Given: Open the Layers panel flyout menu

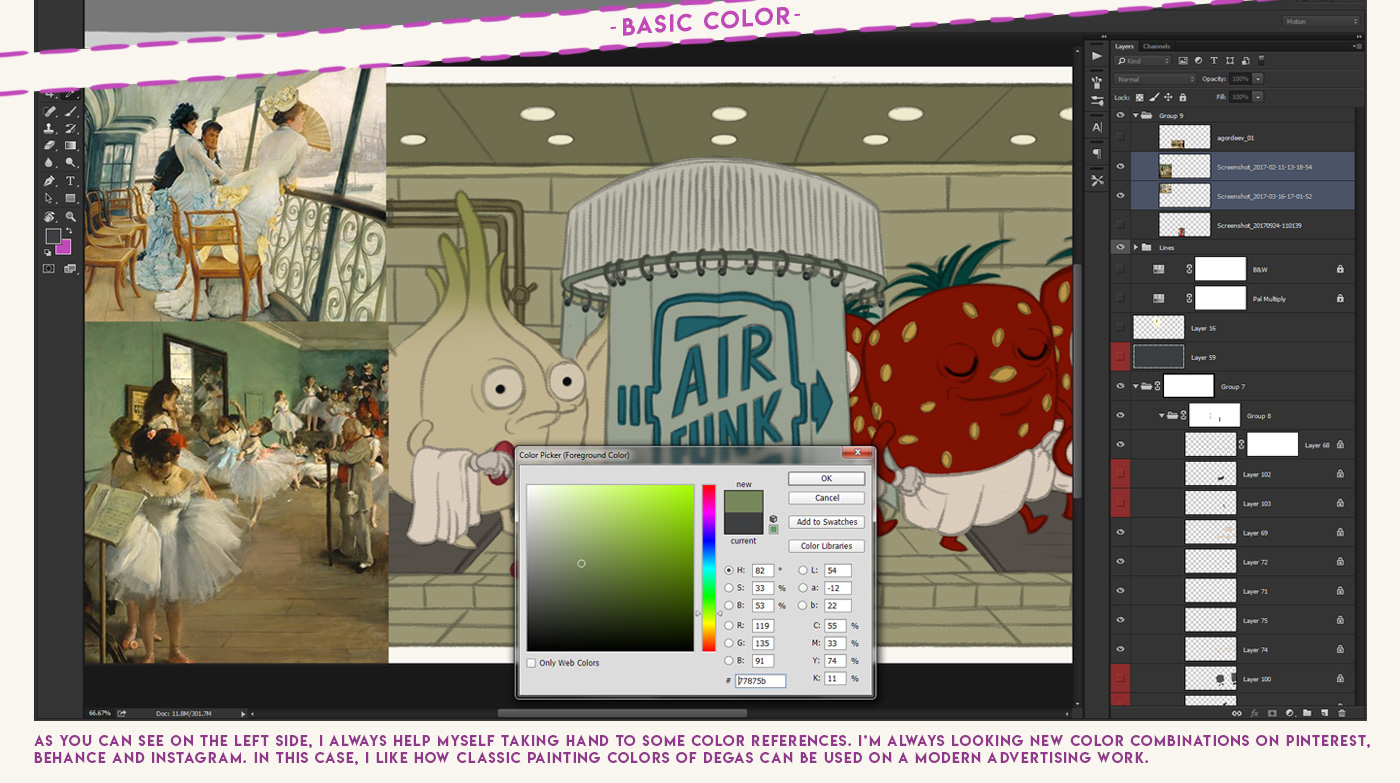Looking at the screenshot, I should point(1358,46).
